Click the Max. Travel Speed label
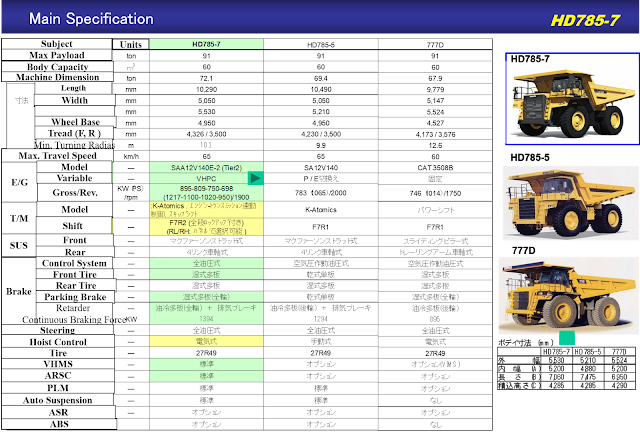The image size is (640, 436). pos(58,156)
